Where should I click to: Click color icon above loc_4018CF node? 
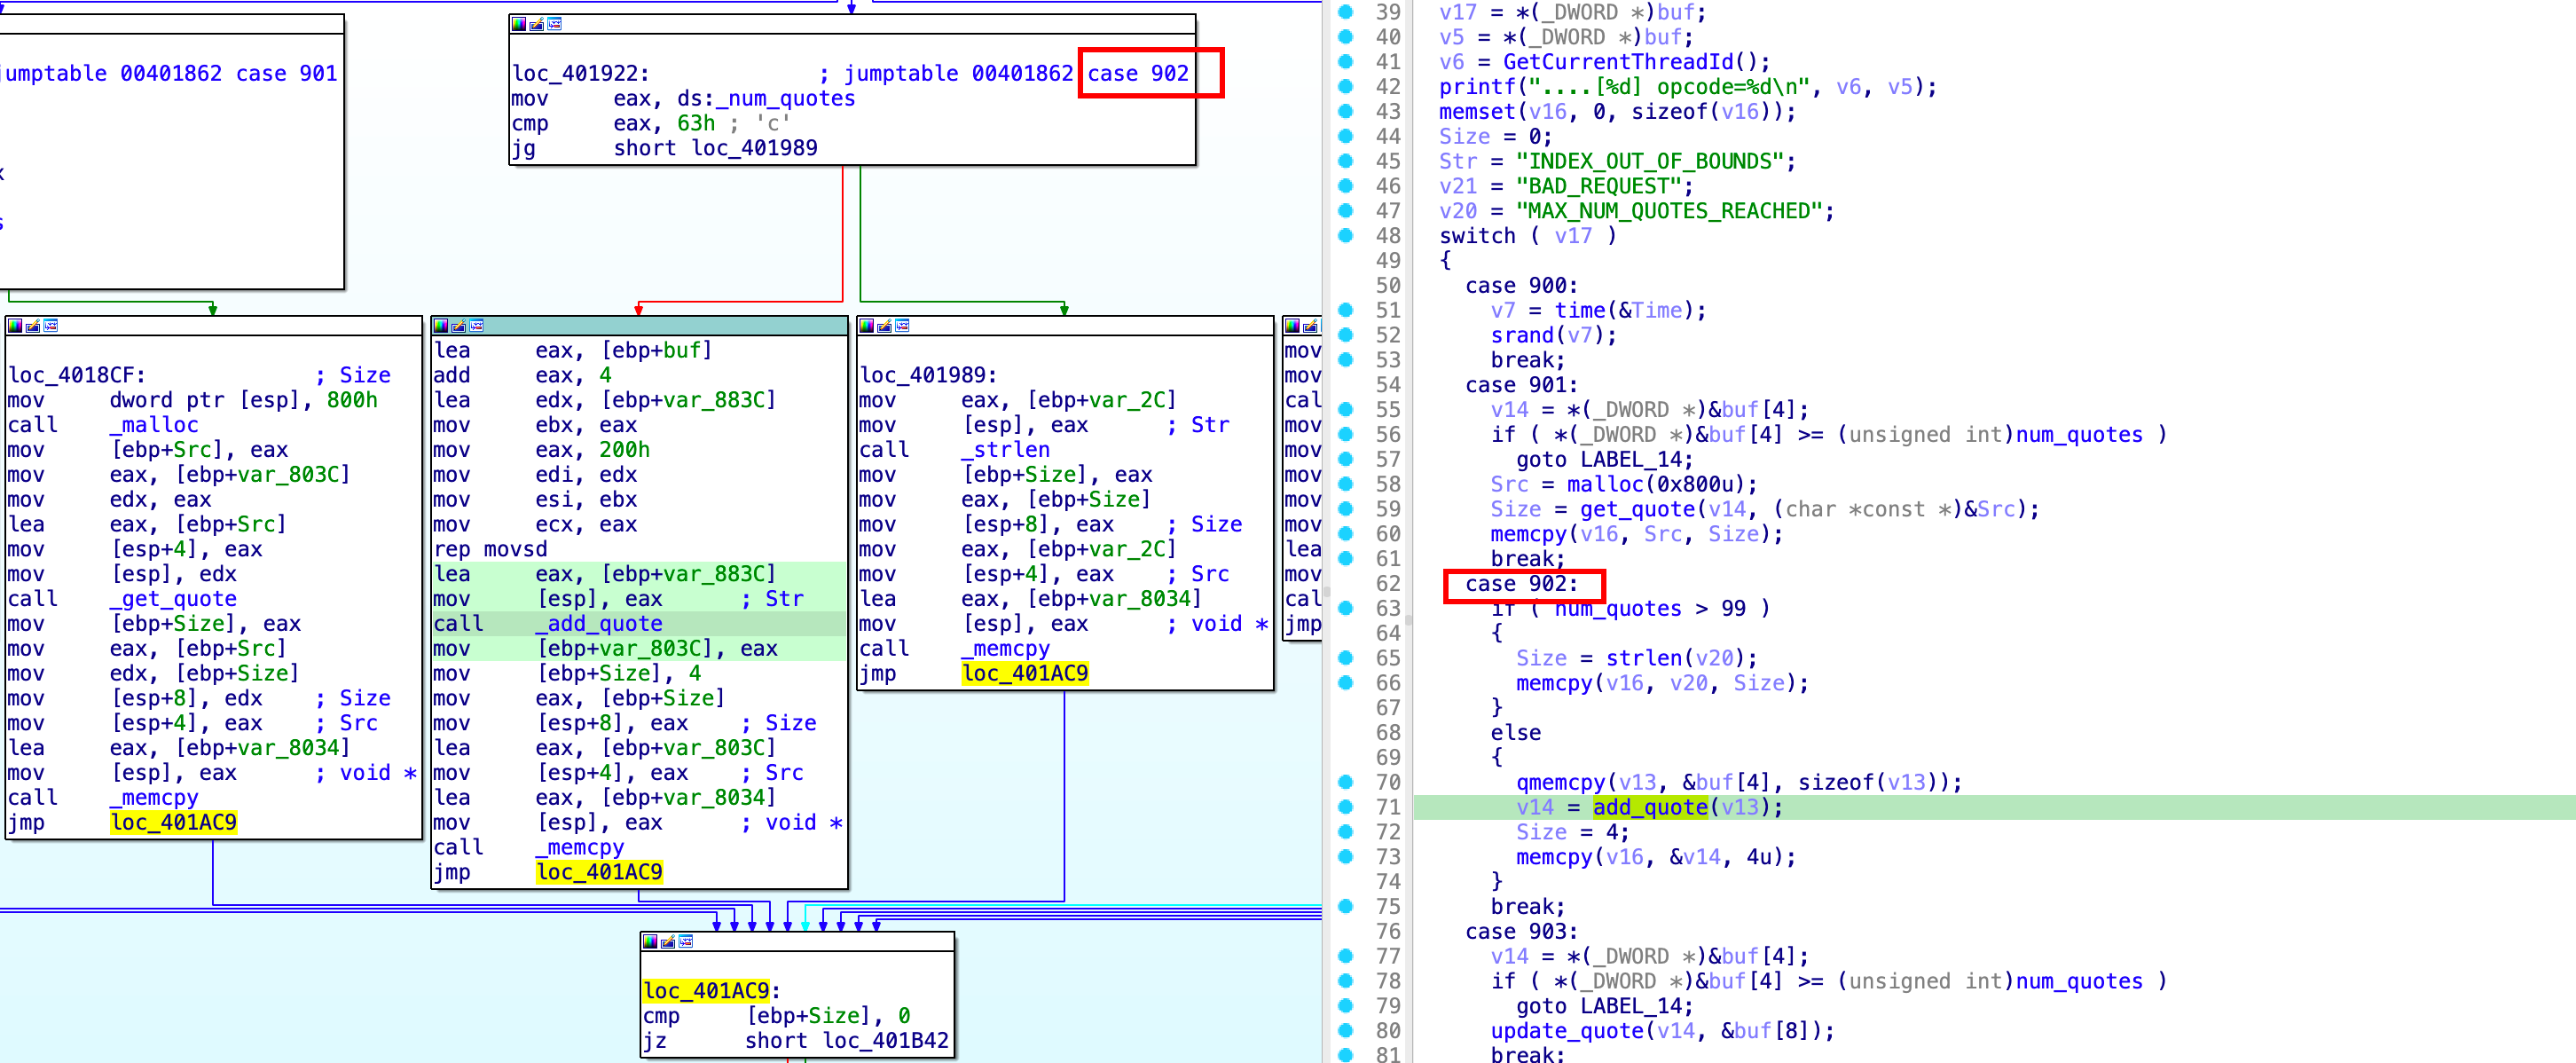point(15,326)
